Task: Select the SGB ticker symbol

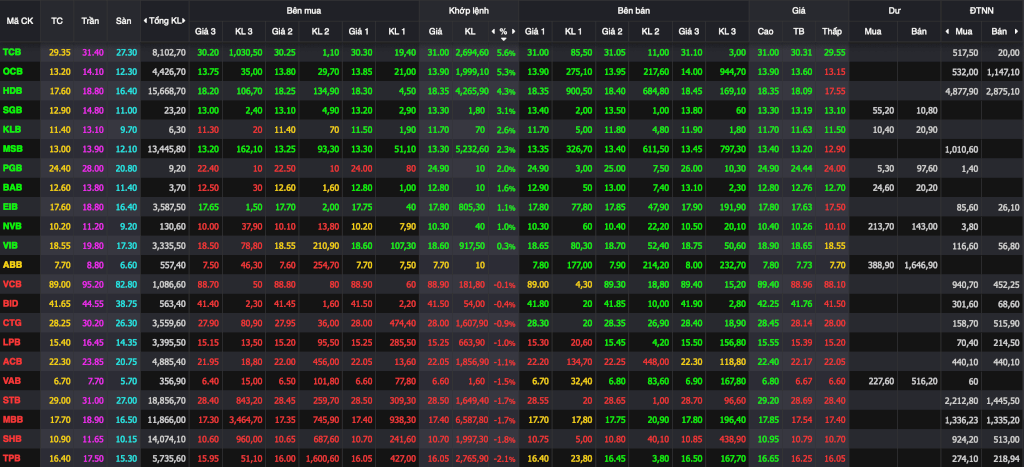Action: (x=12, y=110)
